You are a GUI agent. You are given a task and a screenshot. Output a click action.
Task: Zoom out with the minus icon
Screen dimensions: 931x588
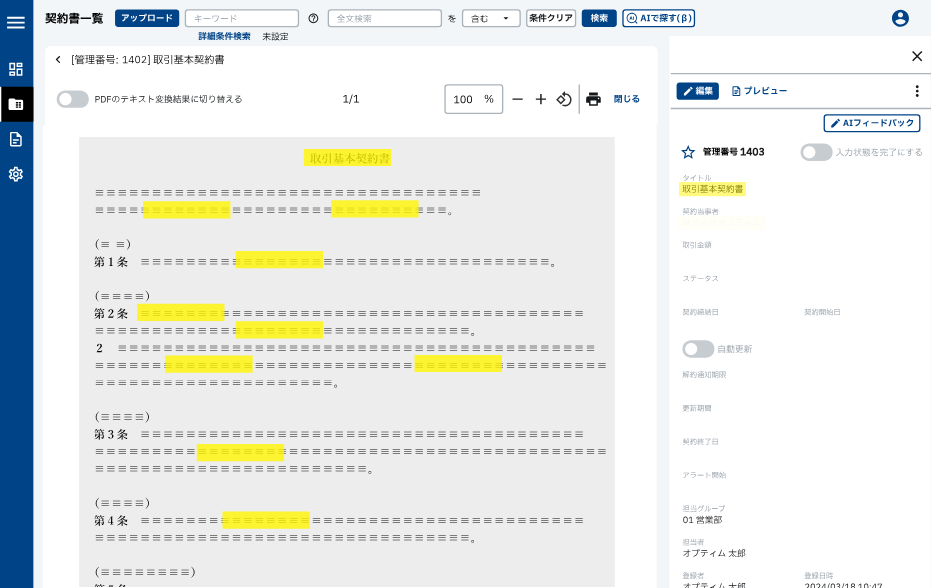[x=517, y=99]
